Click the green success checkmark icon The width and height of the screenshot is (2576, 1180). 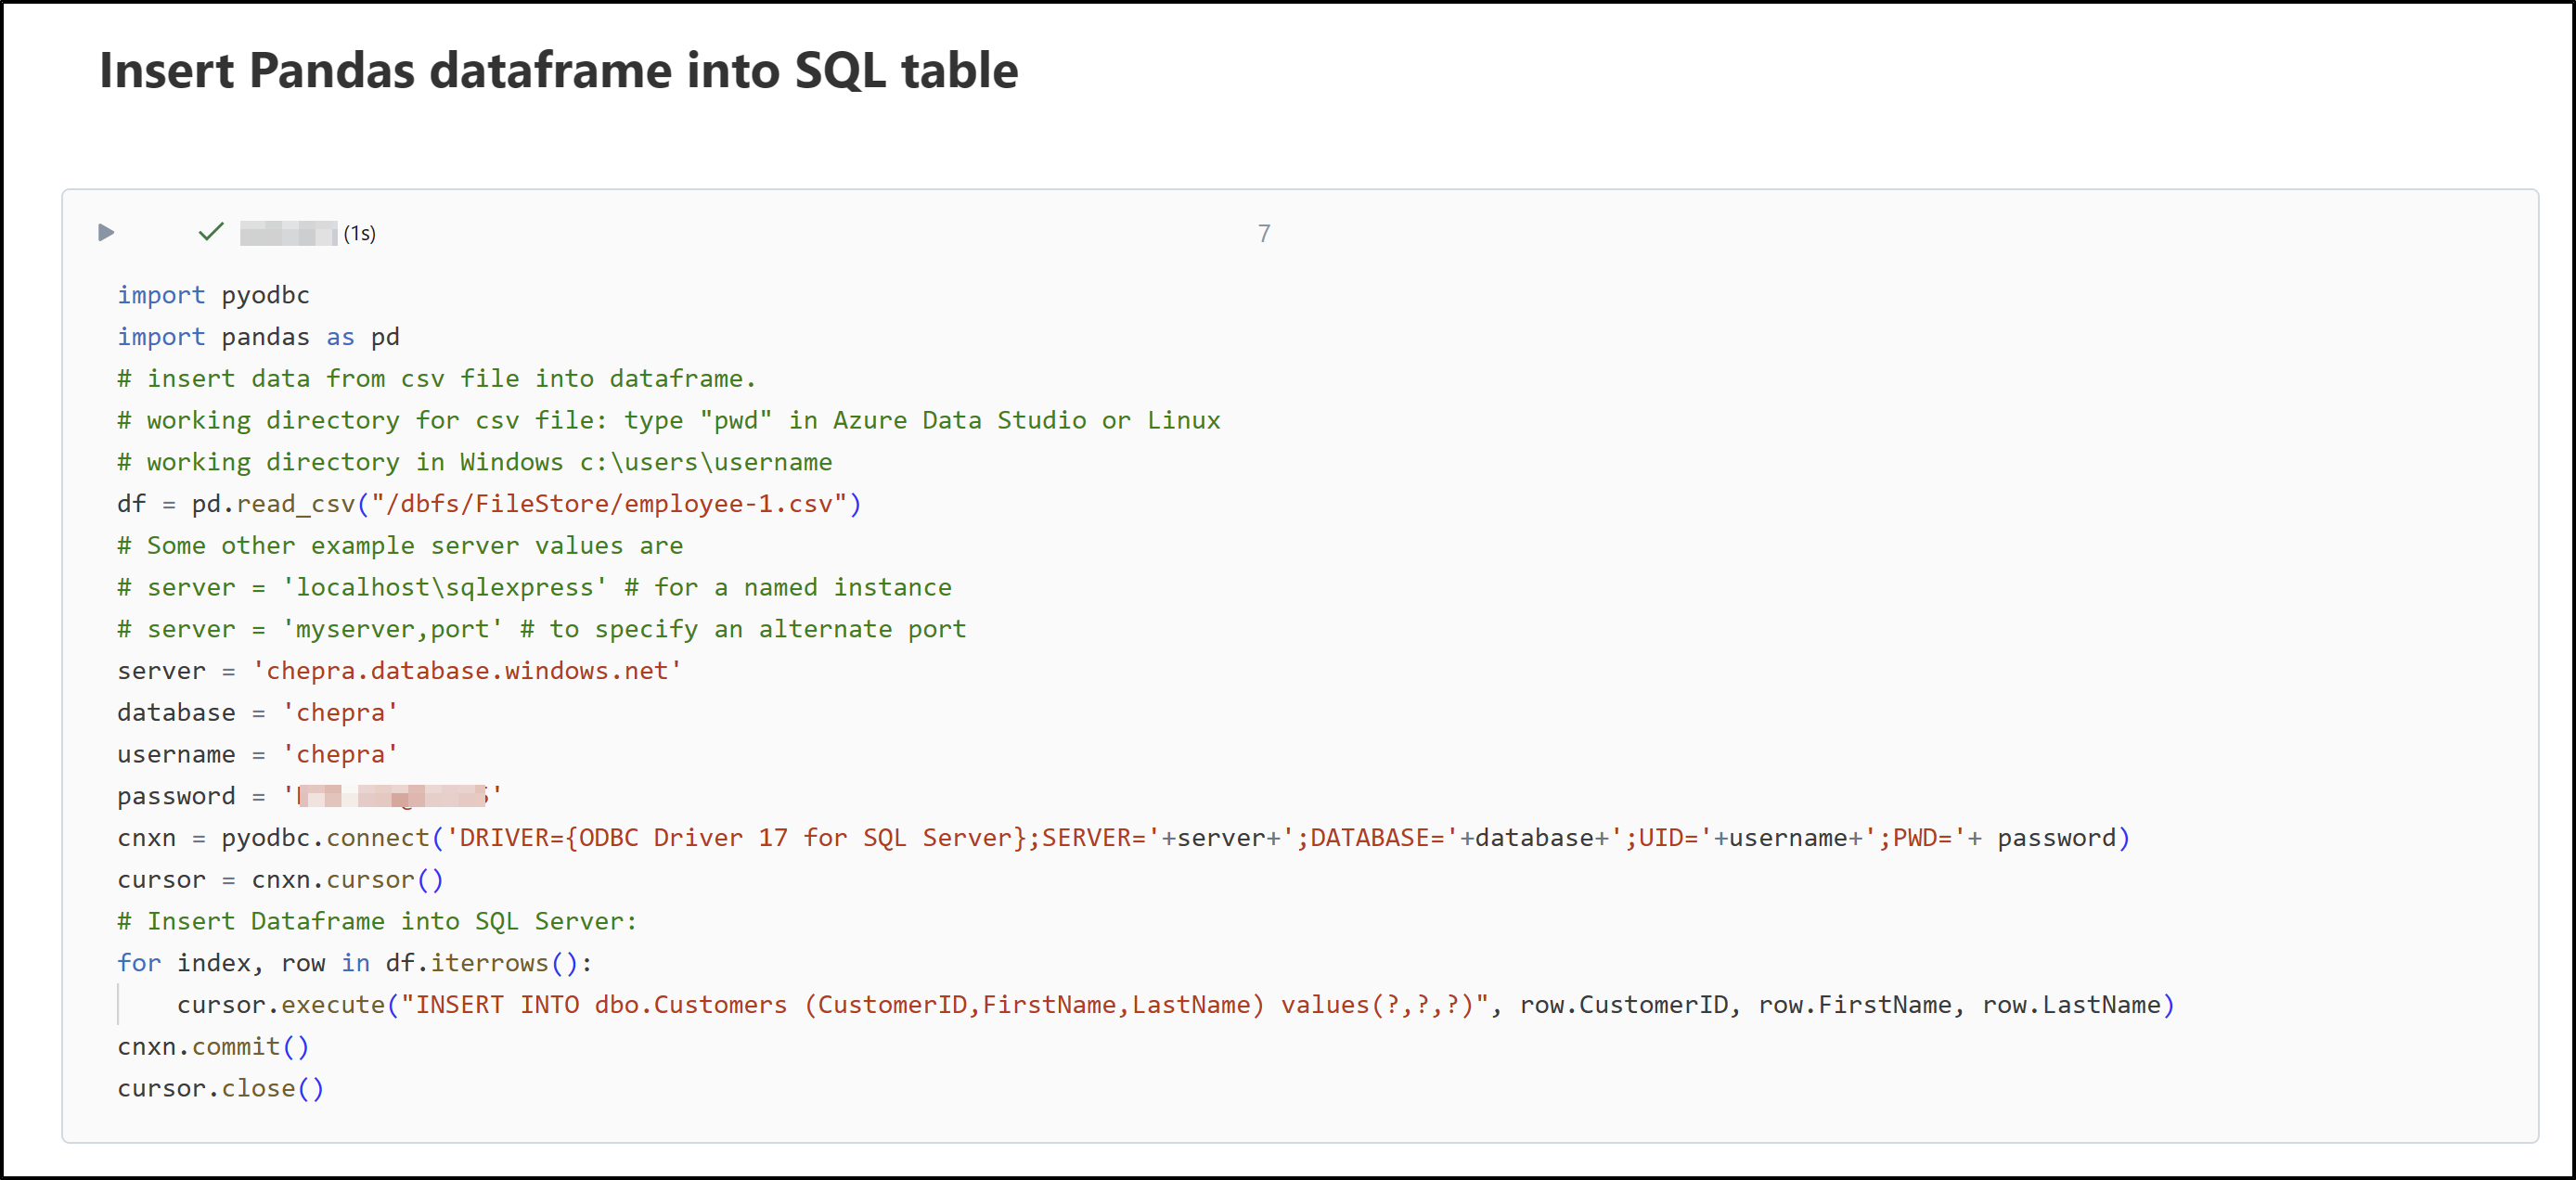click(211, 232)
